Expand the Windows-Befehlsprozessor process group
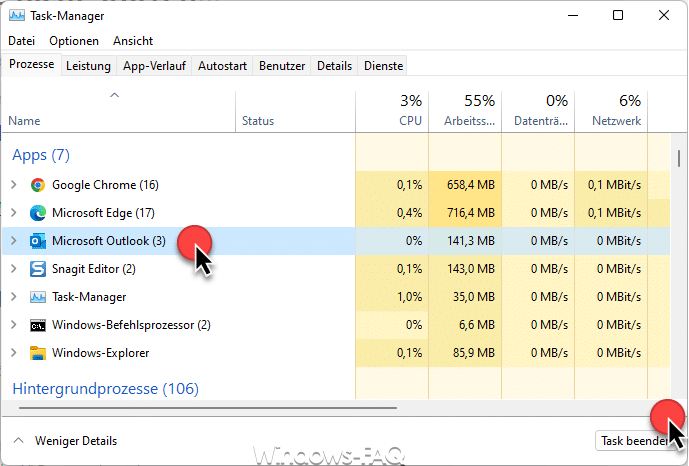Screen dimensions: 689x466 click(14, 325)
